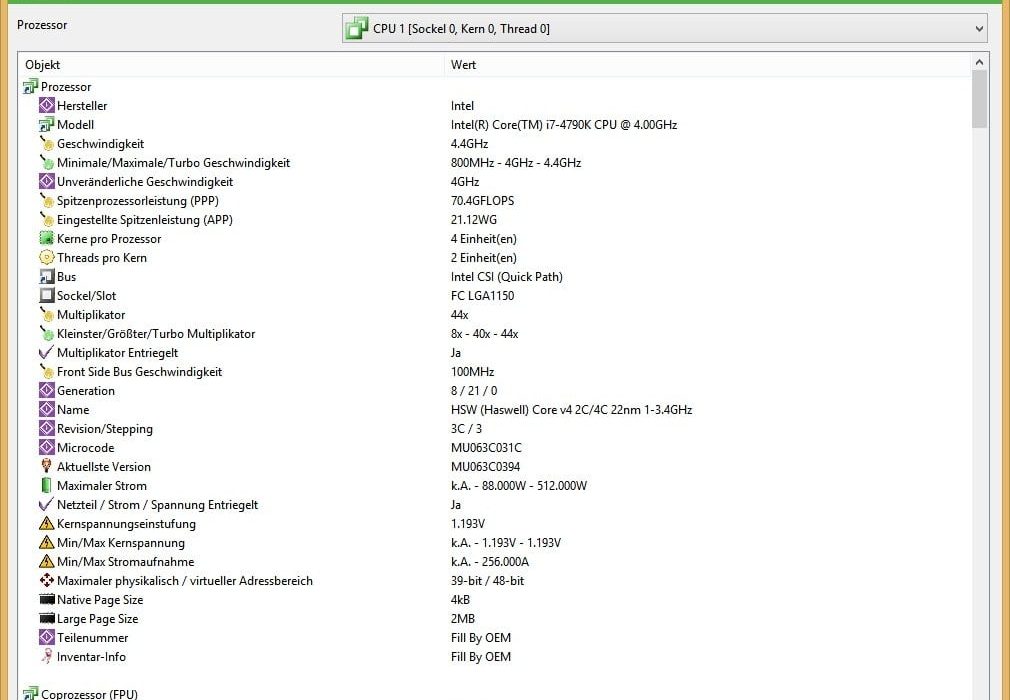Select the value 4.4GHz for Geschwindigkeit

(470, 143)
